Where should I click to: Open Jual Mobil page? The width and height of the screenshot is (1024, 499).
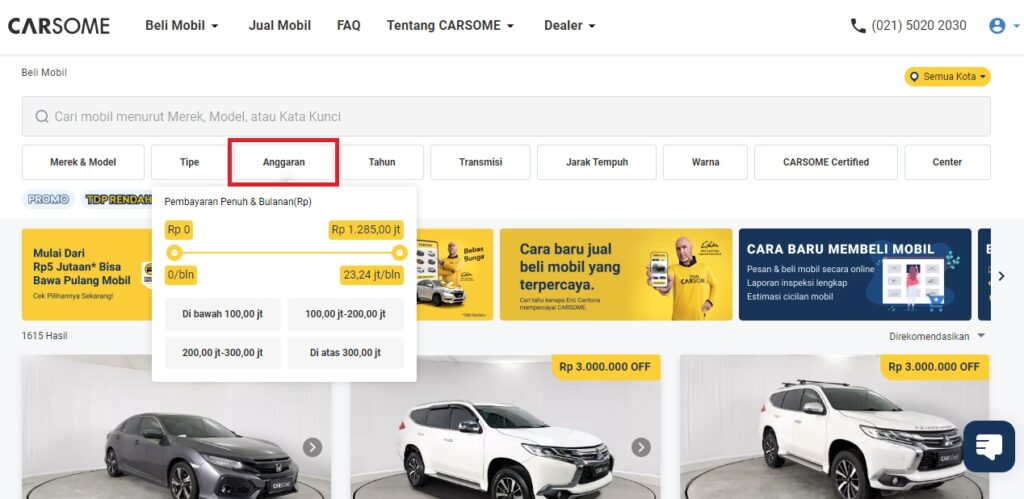tap(280, 25)
